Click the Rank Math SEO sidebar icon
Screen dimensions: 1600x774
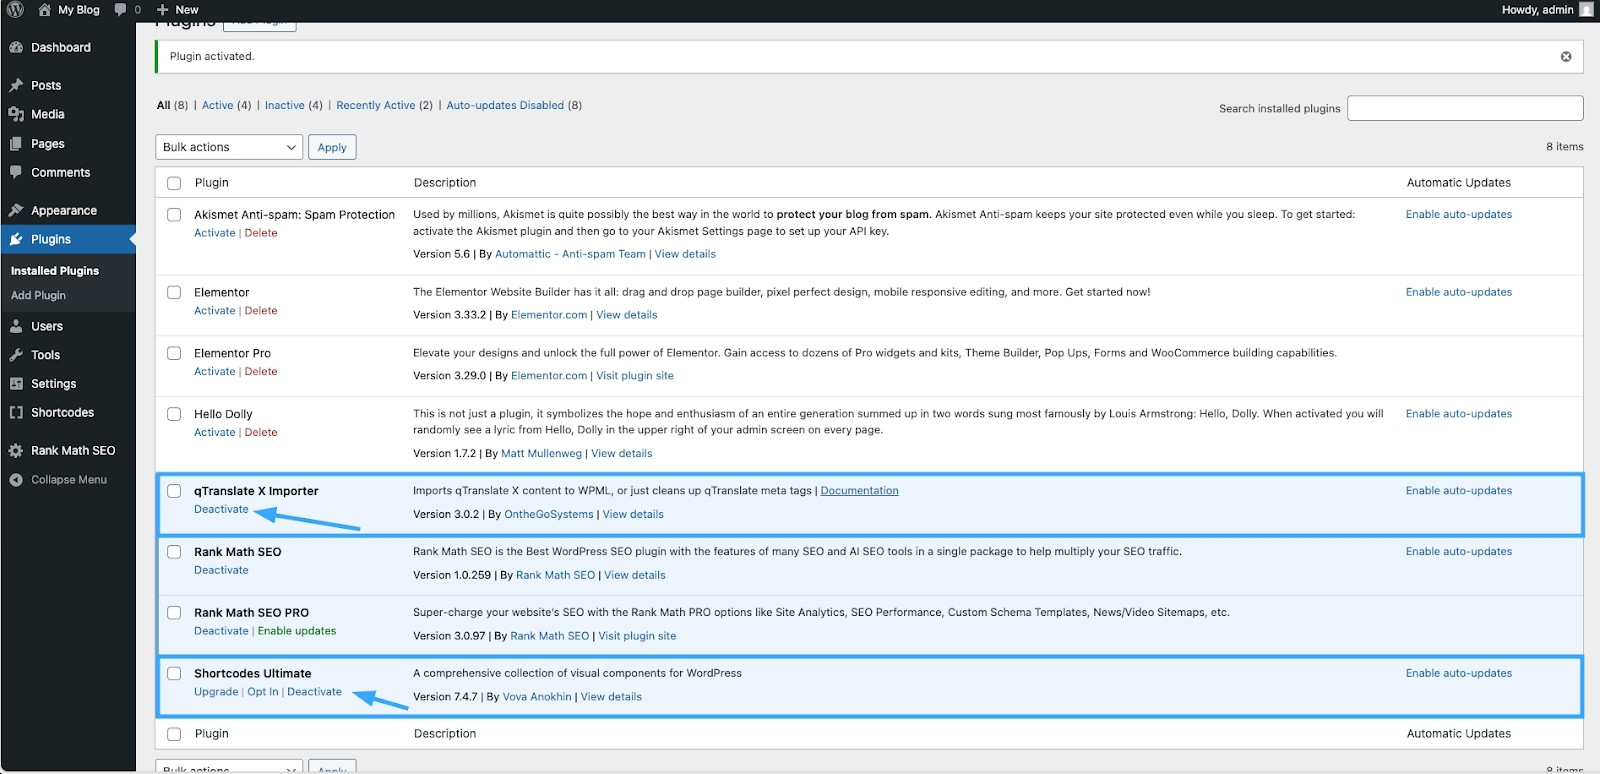[x=16, y=451]
